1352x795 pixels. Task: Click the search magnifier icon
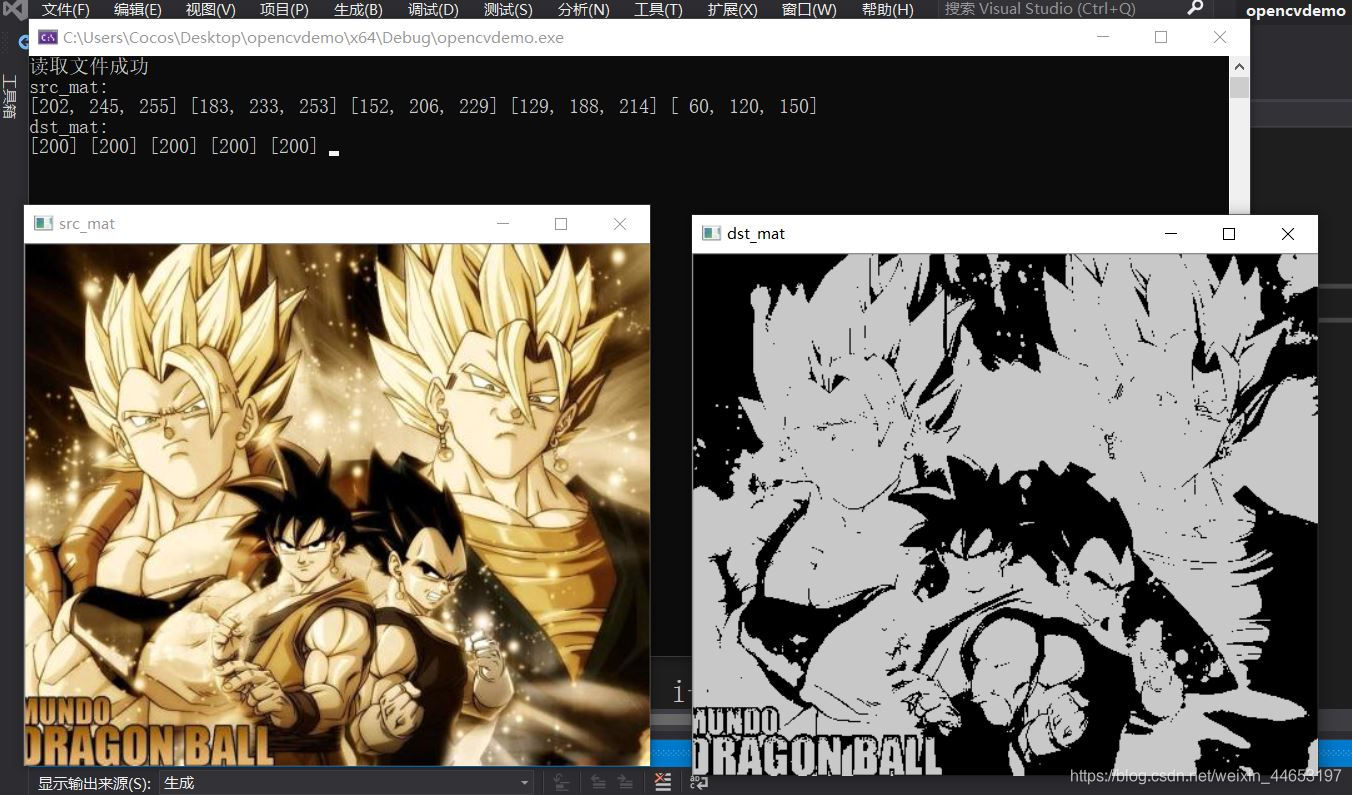tap(1195, 8)
